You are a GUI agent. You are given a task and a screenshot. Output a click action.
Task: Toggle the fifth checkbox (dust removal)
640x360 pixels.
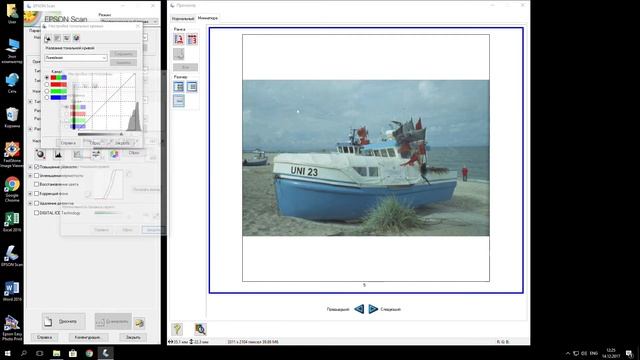(36, 203)
